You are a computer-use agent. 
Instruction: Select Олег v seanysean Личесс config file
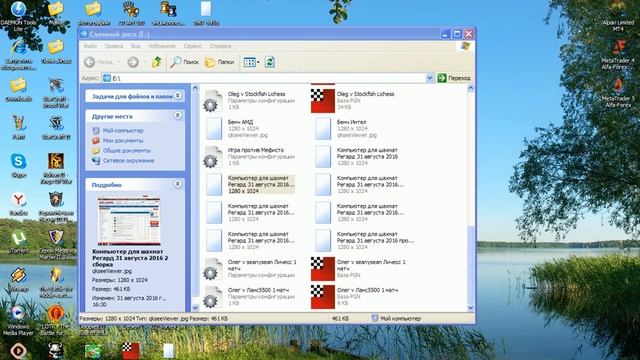[250, 269]
